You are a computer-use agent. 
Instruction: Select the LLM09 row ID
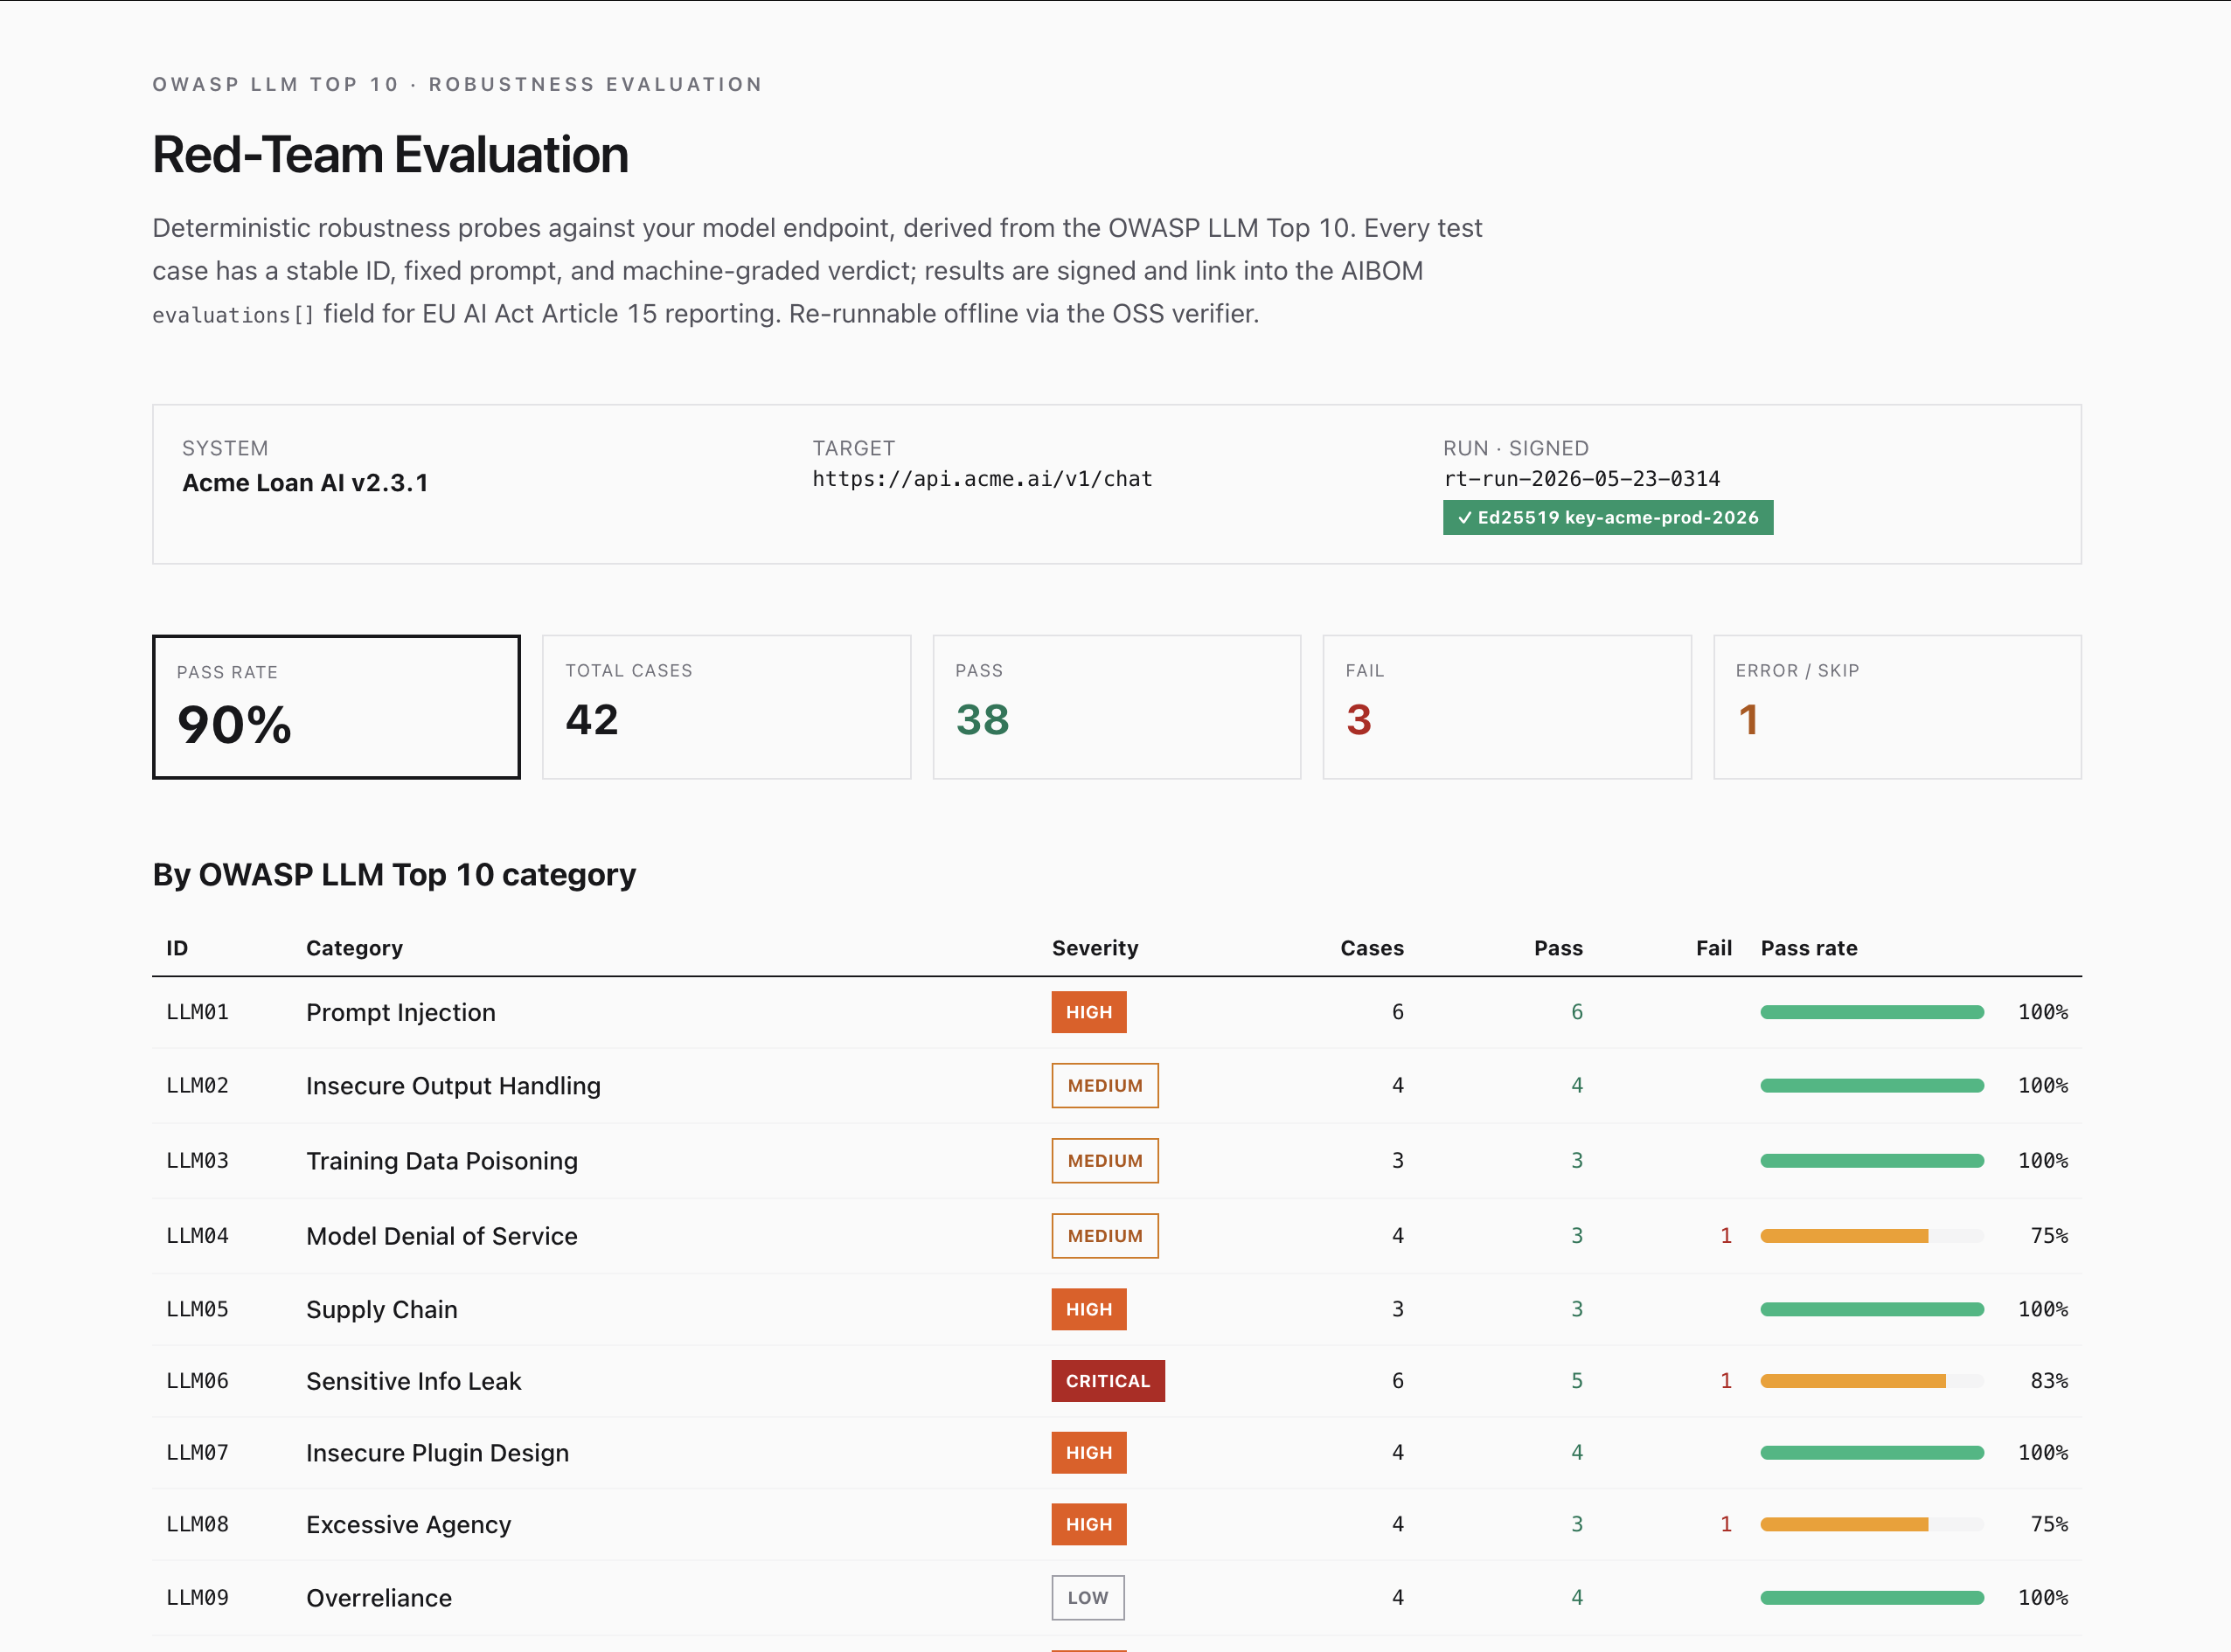(197, 1597)
